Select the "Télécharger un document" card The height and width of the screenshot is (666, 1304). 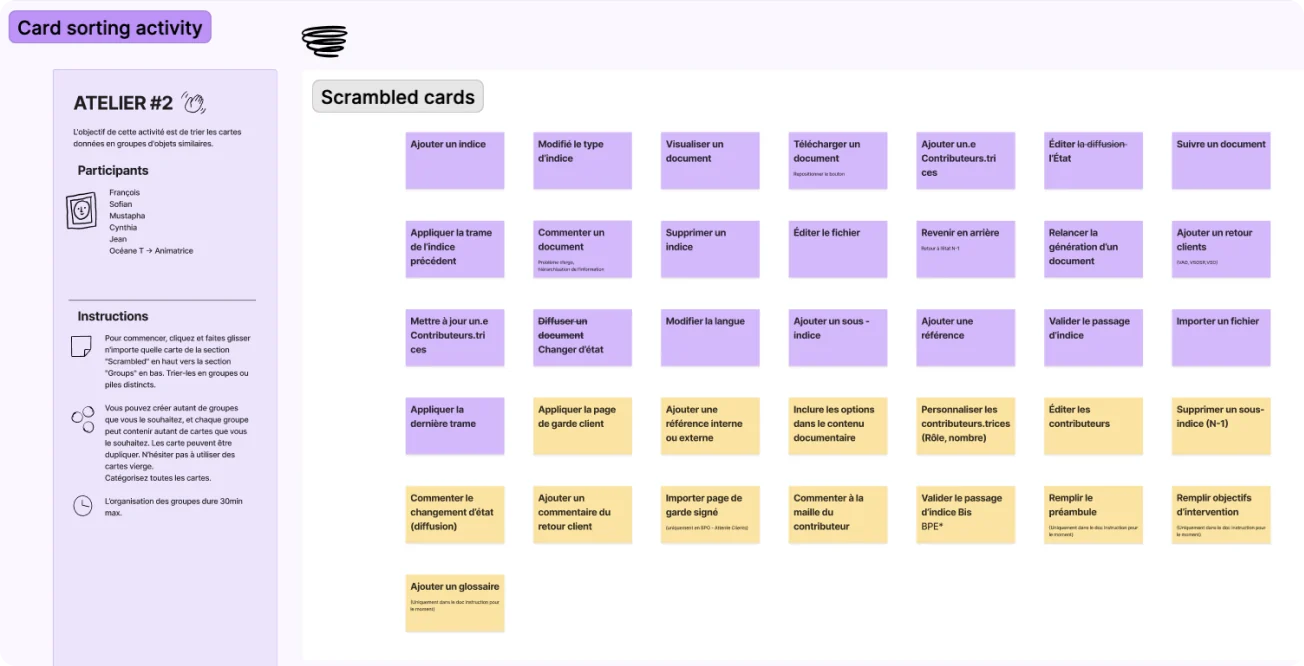838,161
